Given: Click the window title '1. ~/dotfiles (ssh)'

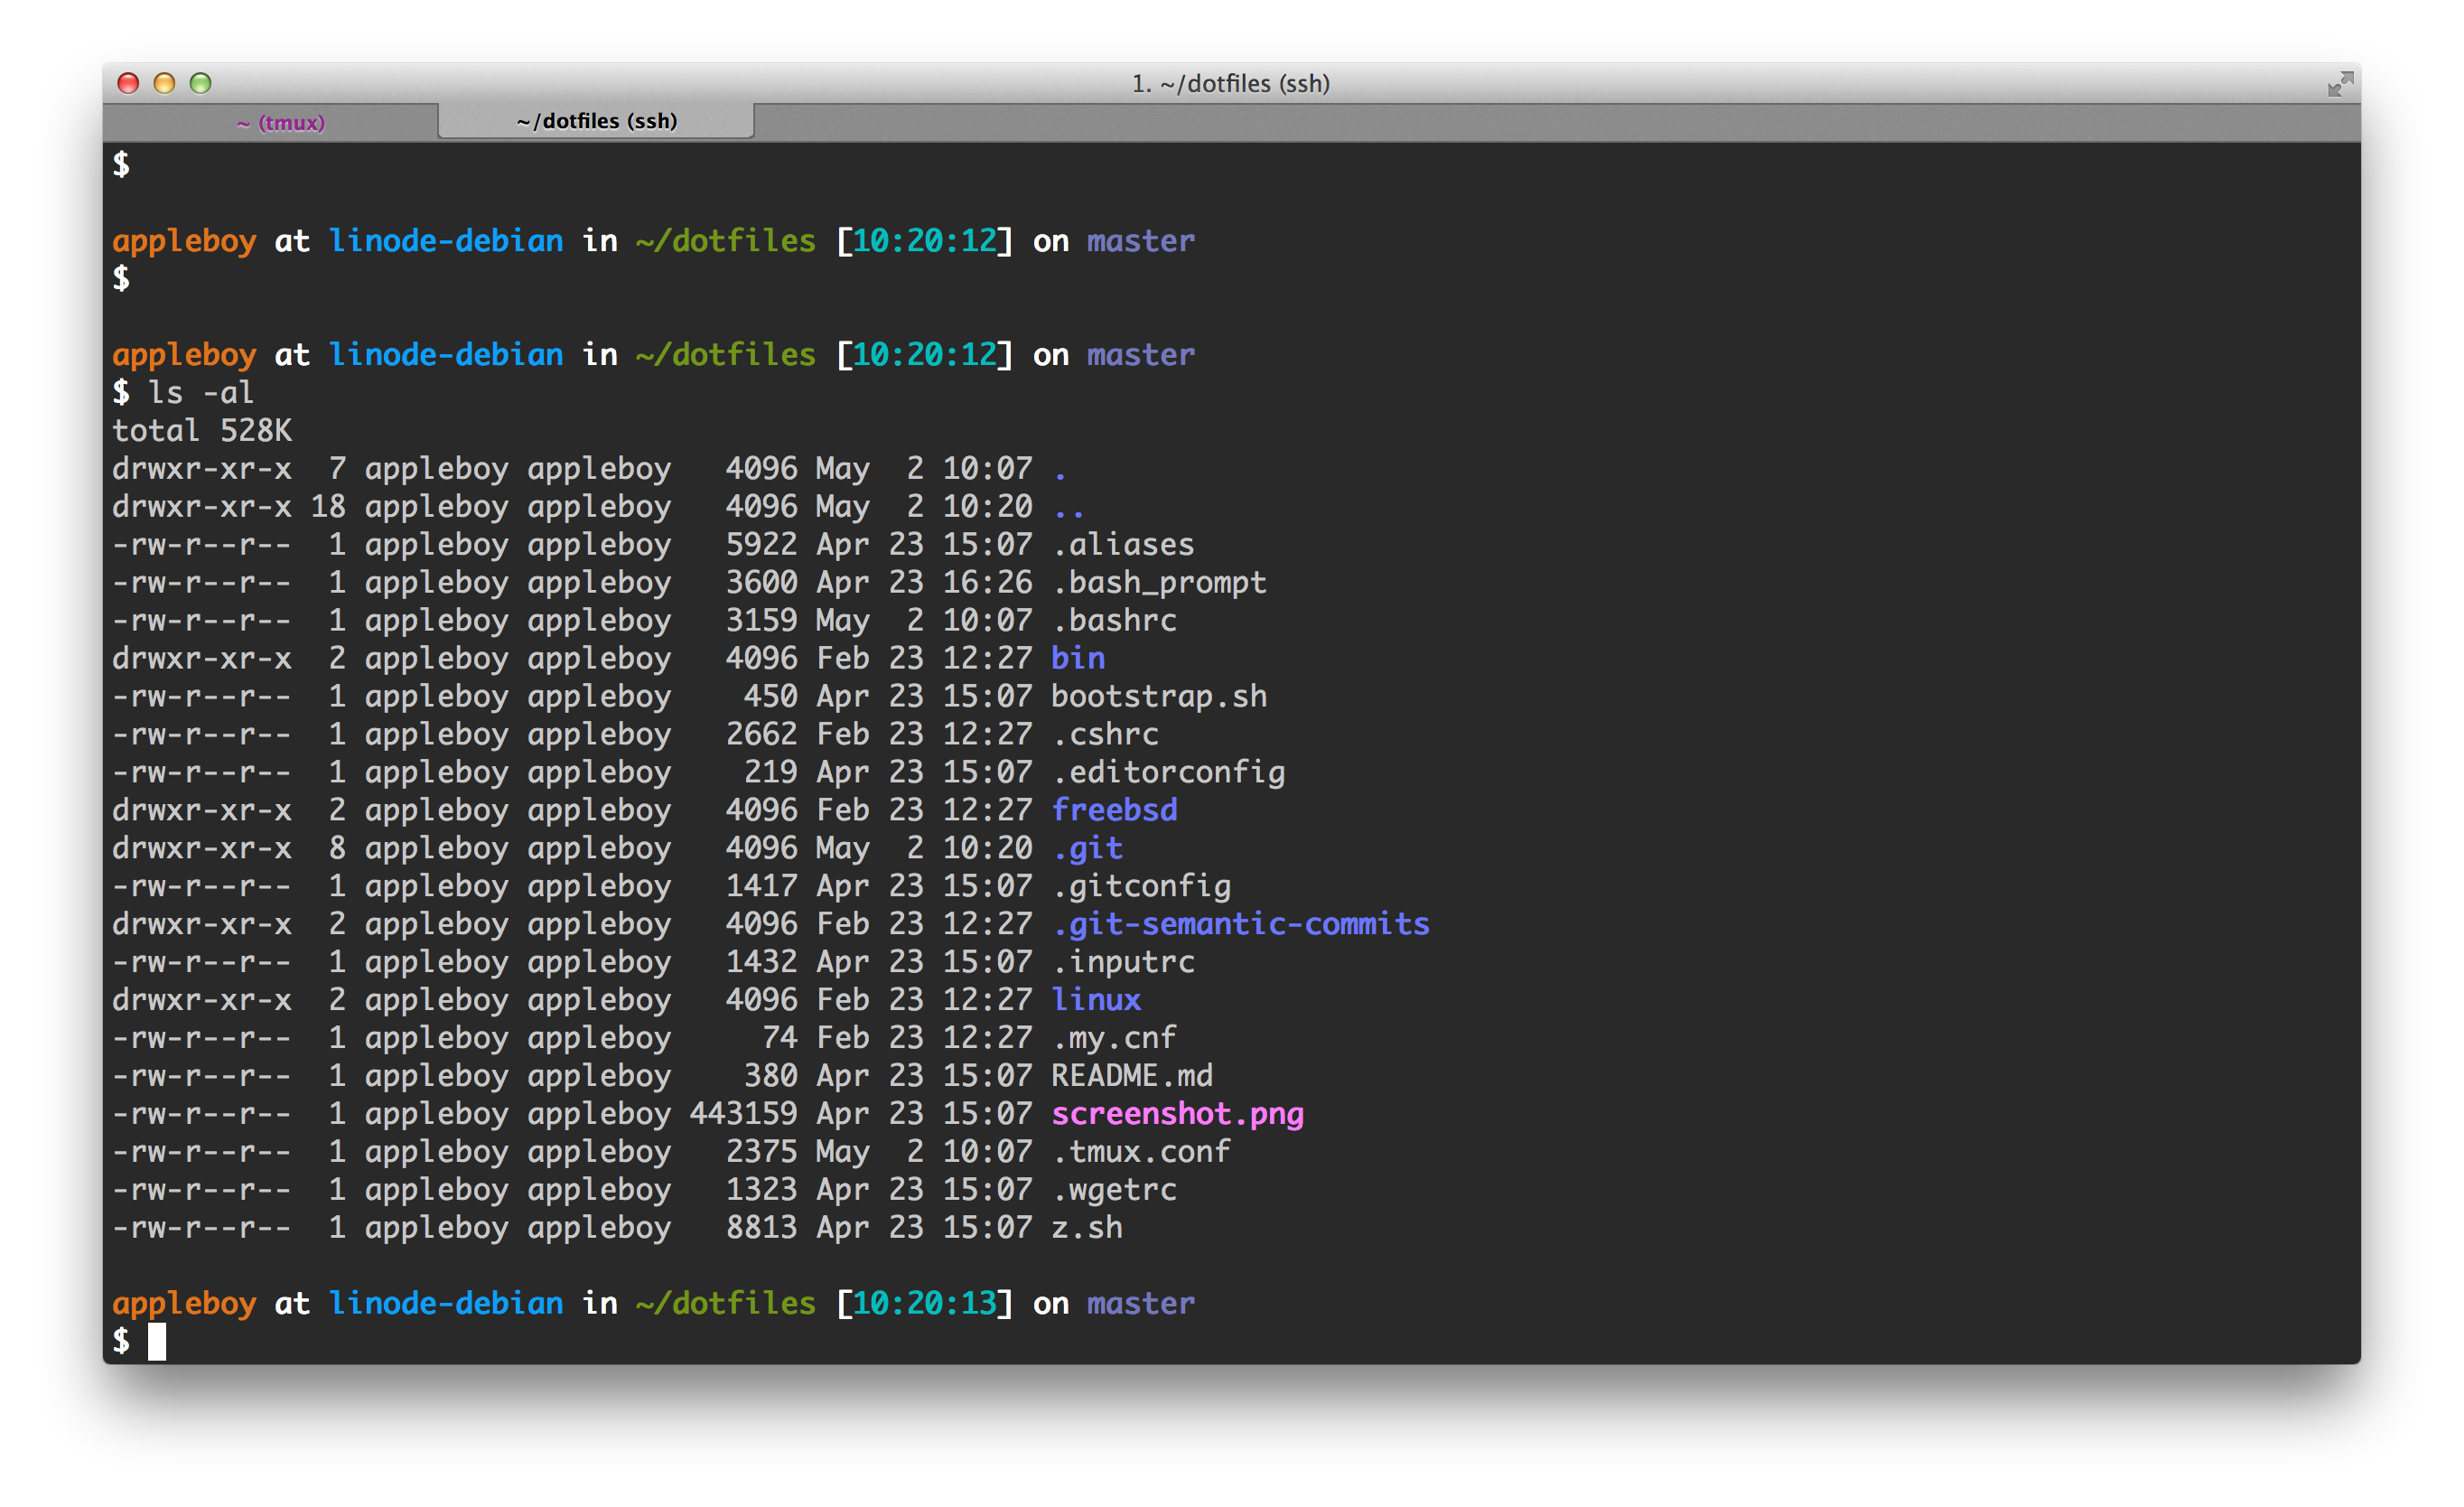Looking at the screenshot, I should [x=1230, y=84].
